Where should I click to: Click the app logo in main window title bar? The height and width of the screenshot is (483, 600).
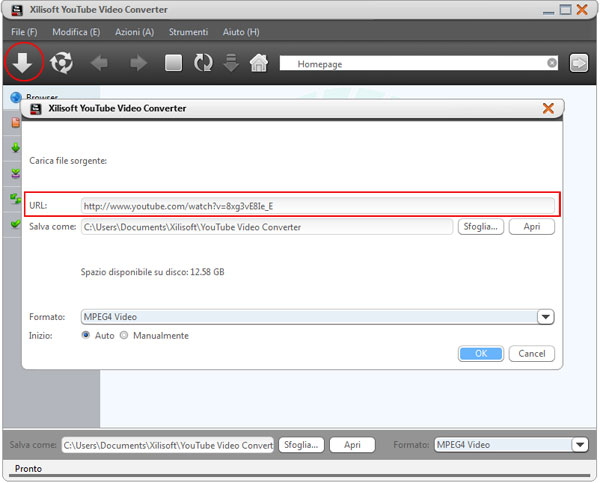[17, 10]
